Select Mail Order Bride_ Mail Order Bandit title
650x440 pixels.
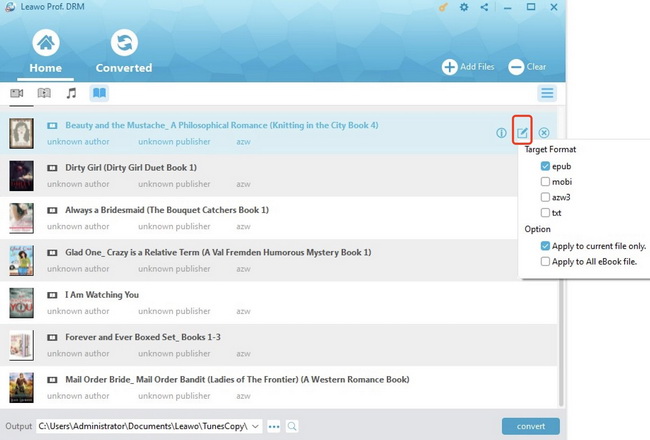pyautogui.click(x=237, y=379)
